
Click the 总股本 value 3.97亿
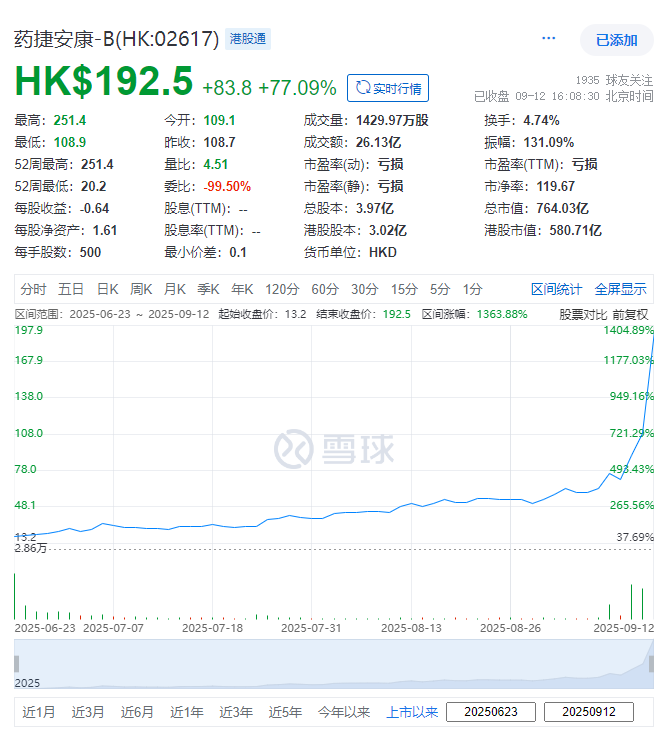pyautogui.click(x=375, y=208)
